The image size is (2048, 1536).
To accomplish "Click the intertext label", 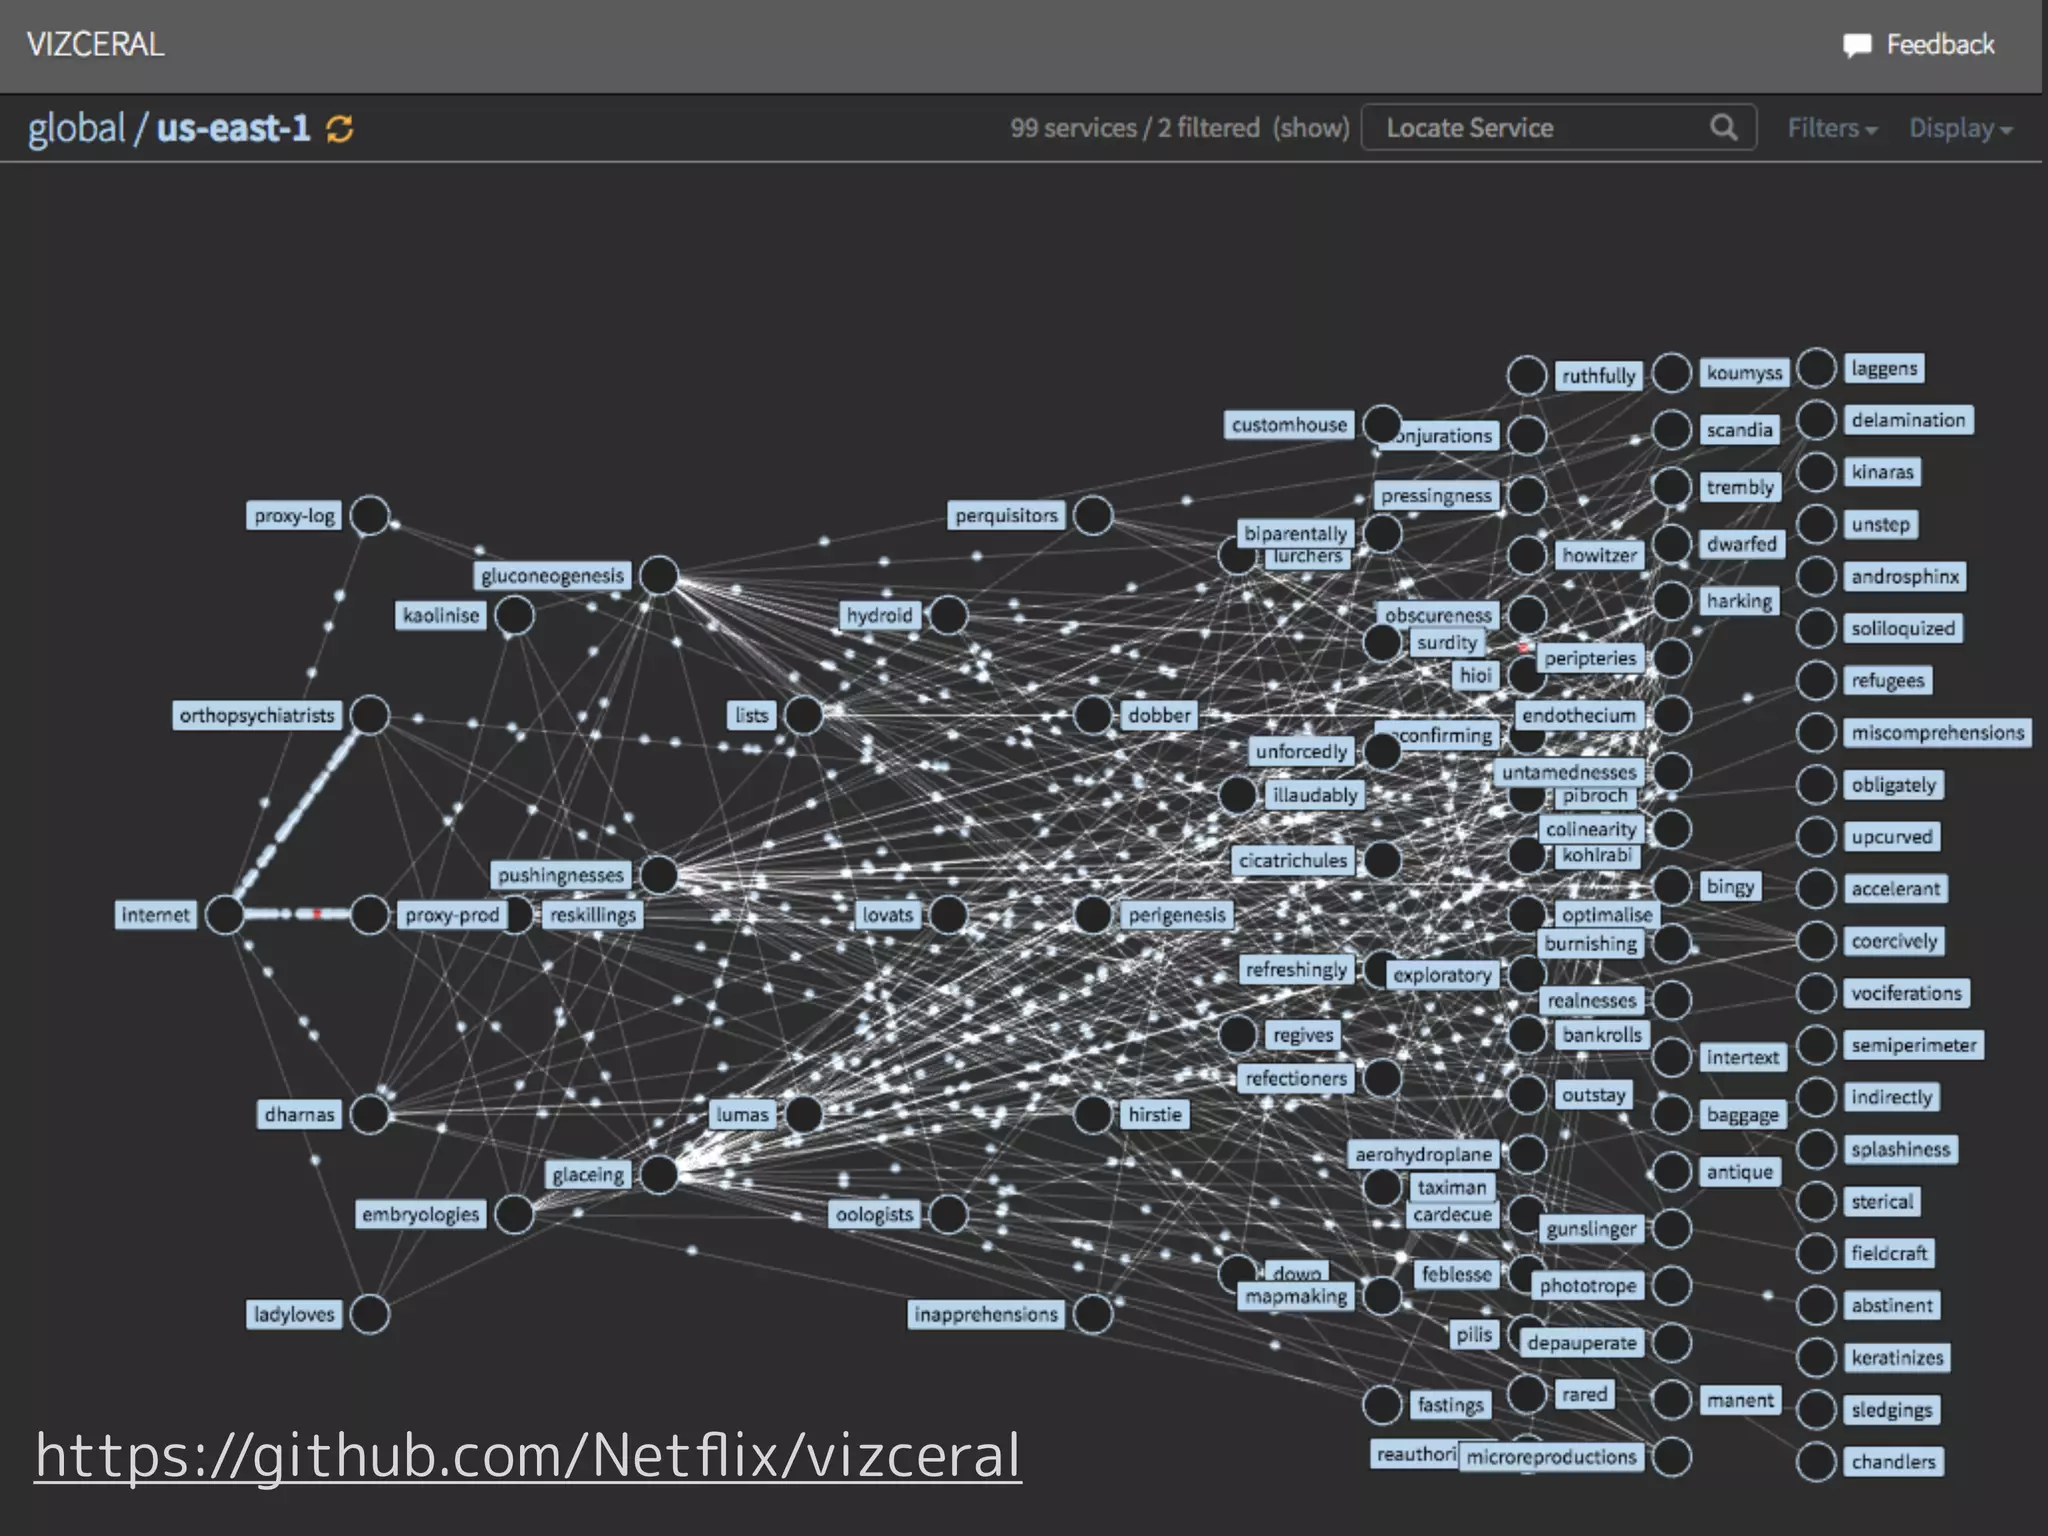I will [1743, 1058].
